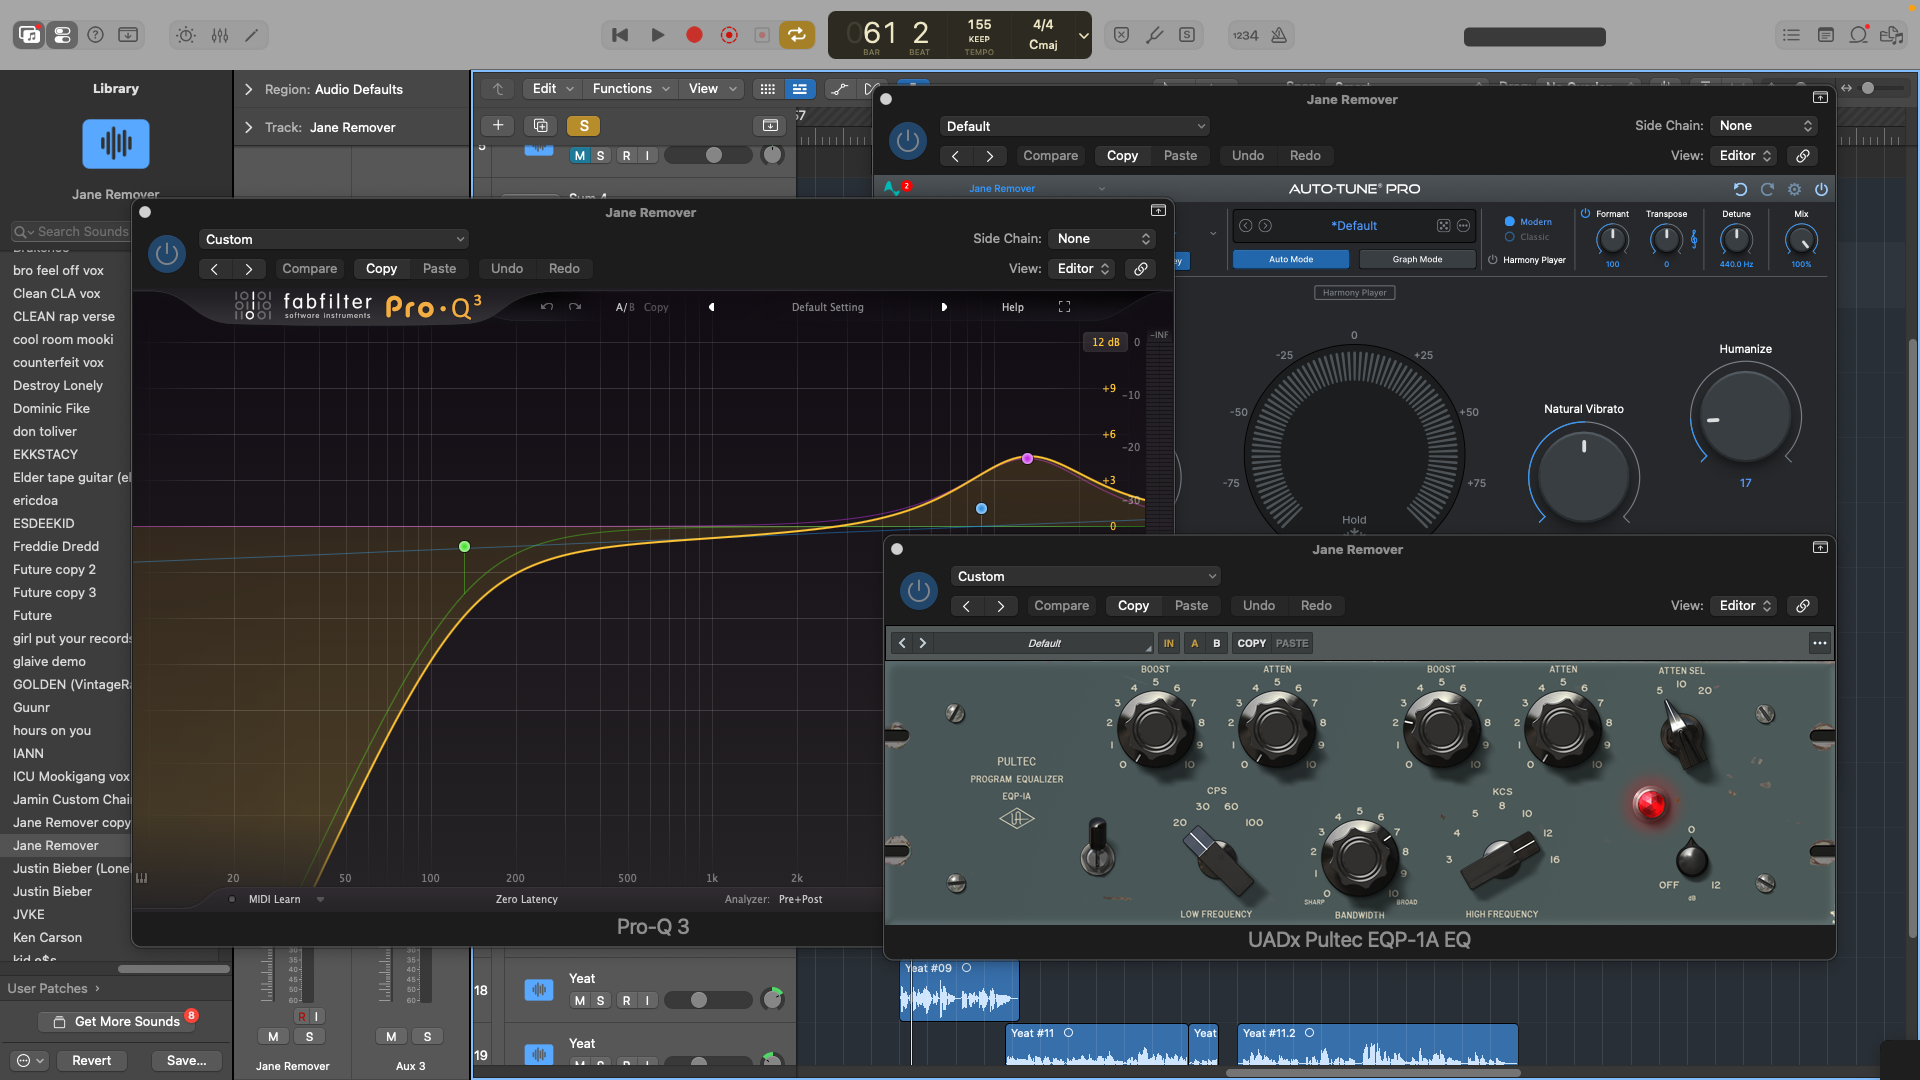Click Undo in Auto-Tune plugin header

[1247, 156]
